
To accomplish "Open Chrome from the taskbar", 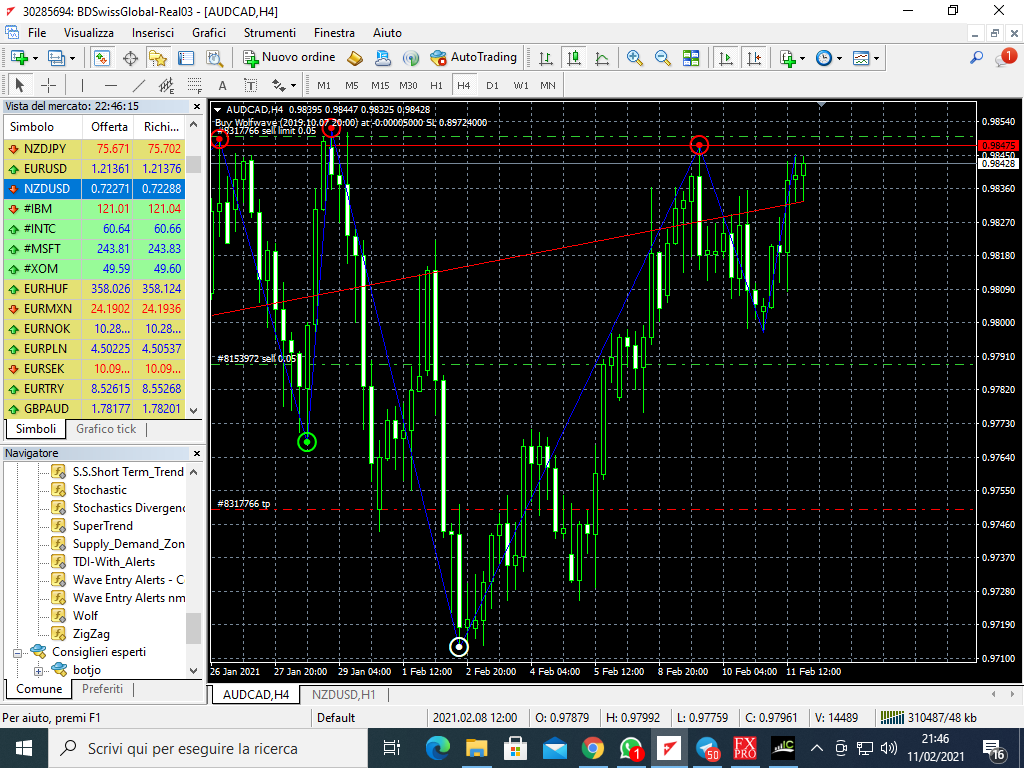I will 592,748.
